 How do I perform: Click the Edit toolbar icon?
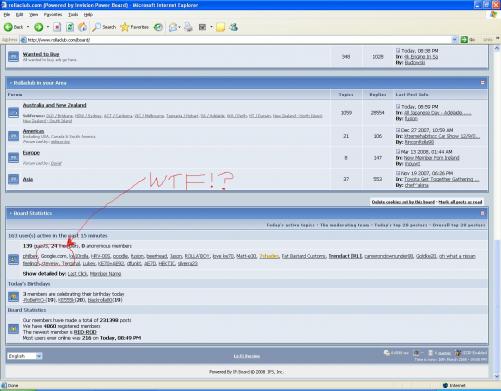tap(202, 27)
